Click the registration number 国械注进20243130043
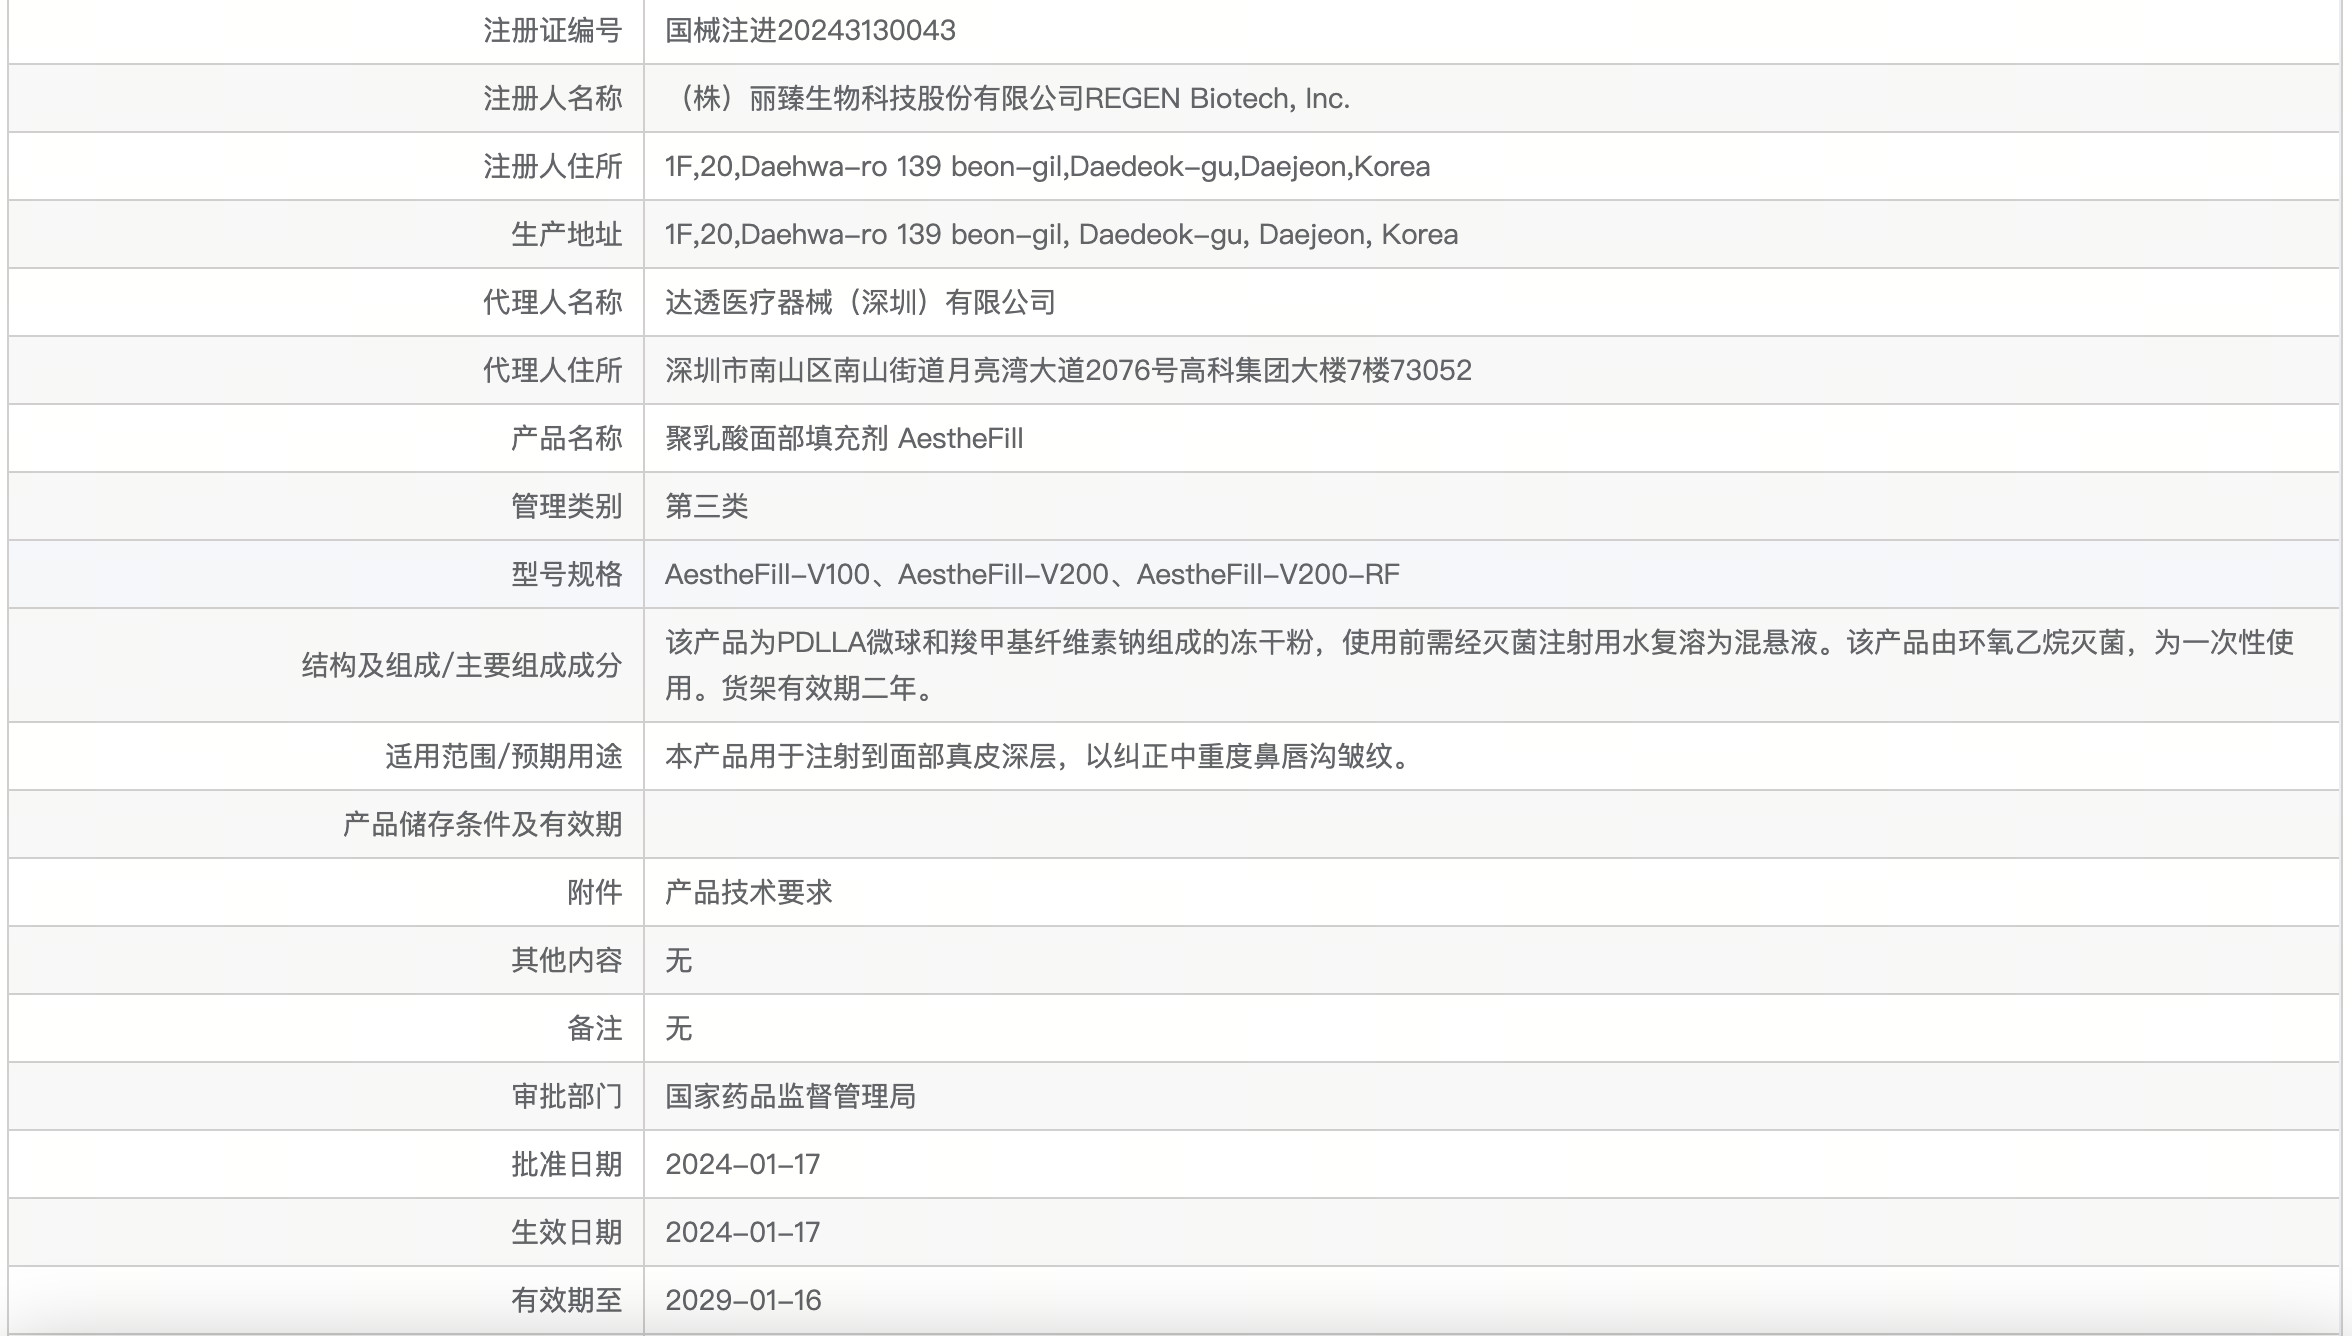 [x=810, y=30]
